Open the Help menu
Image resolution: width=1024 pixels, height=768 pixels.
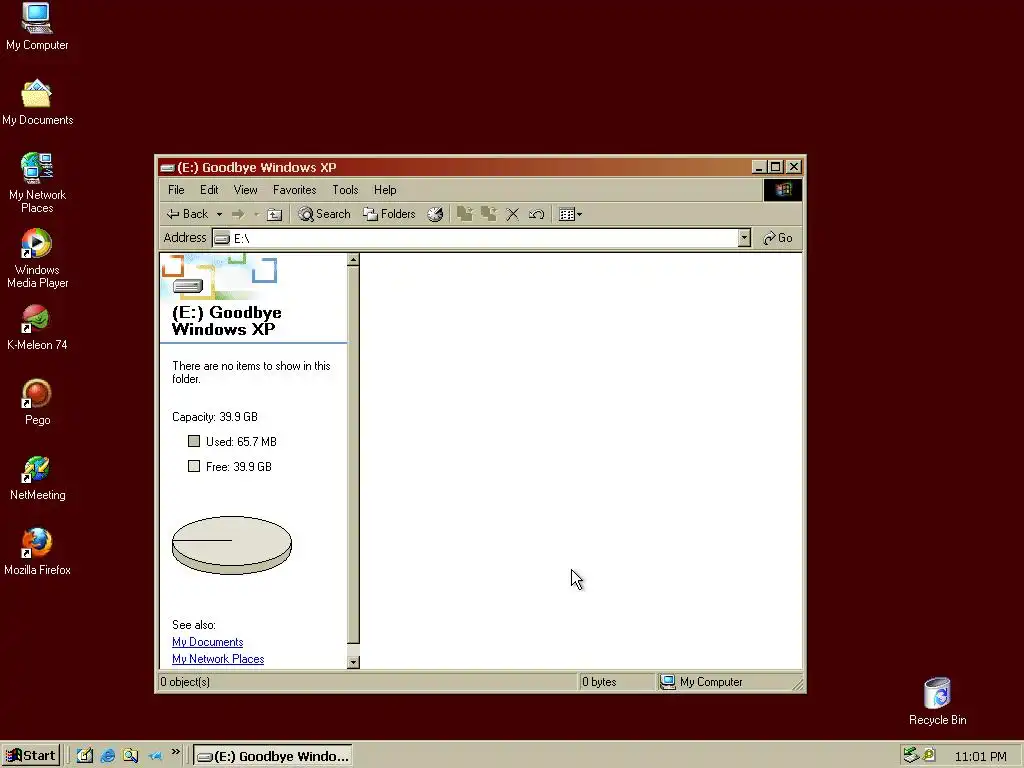(385, 190)
